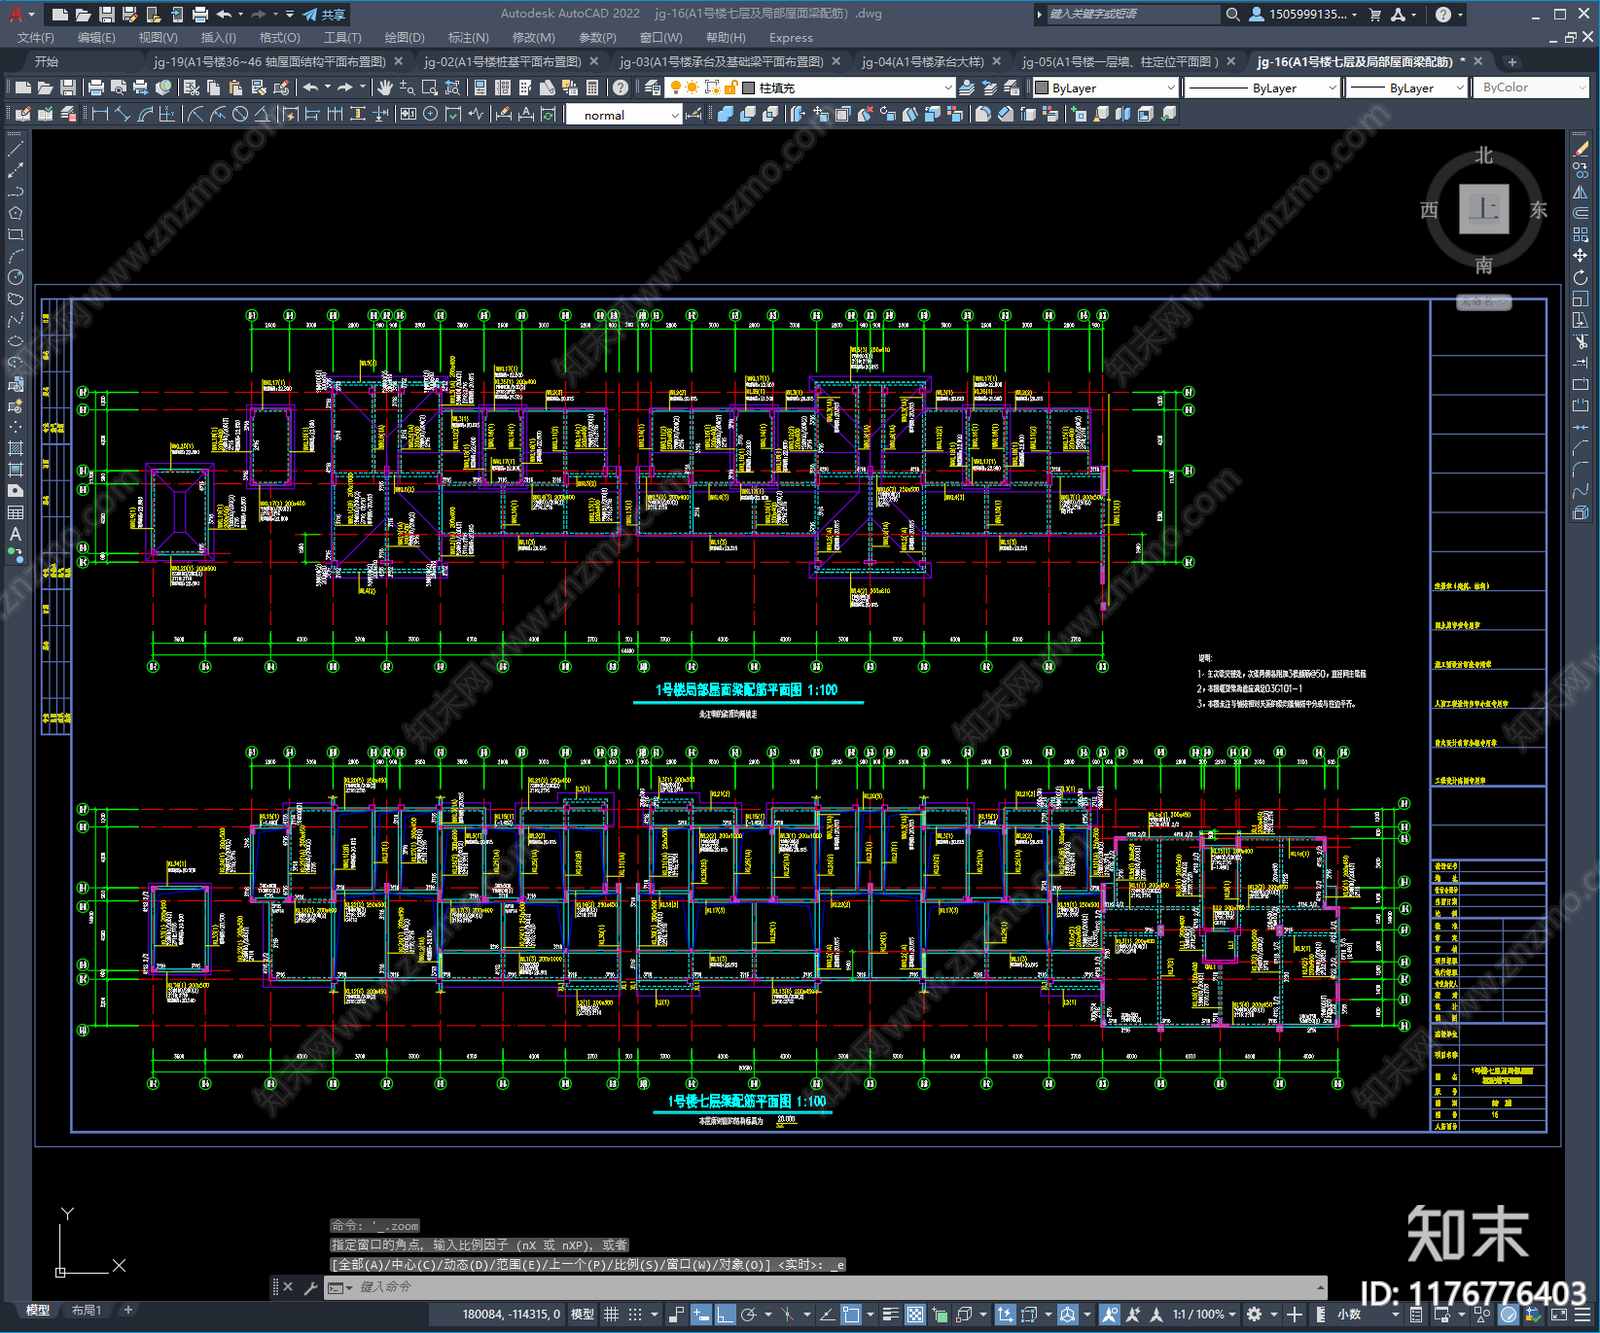1600x1333 pixels.
Task: Open the 文件(F) menu
Action: (36, 38)
